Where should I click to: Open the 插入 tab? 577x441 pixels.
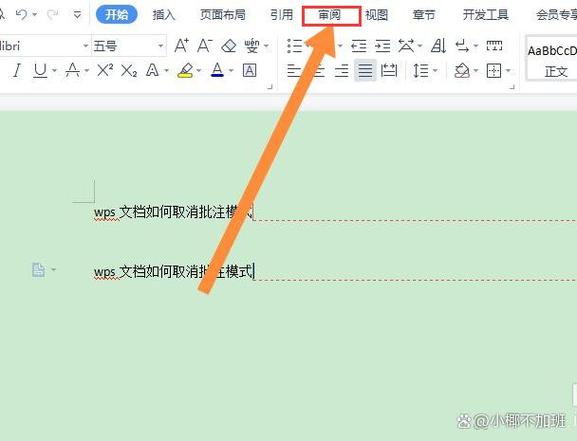point(164,15)
